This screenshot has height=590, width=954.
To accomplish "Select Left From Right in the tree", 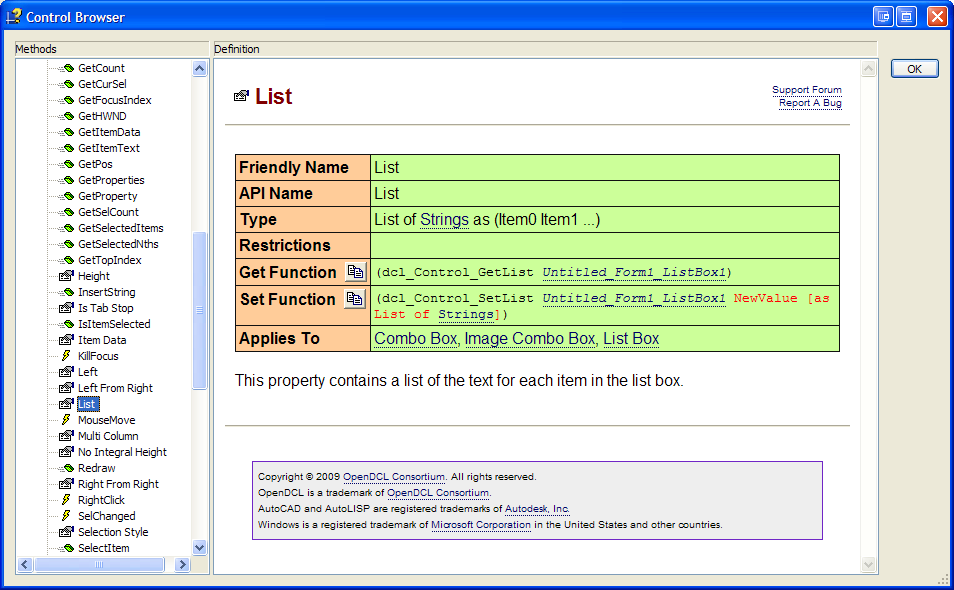I will point(116,388).
